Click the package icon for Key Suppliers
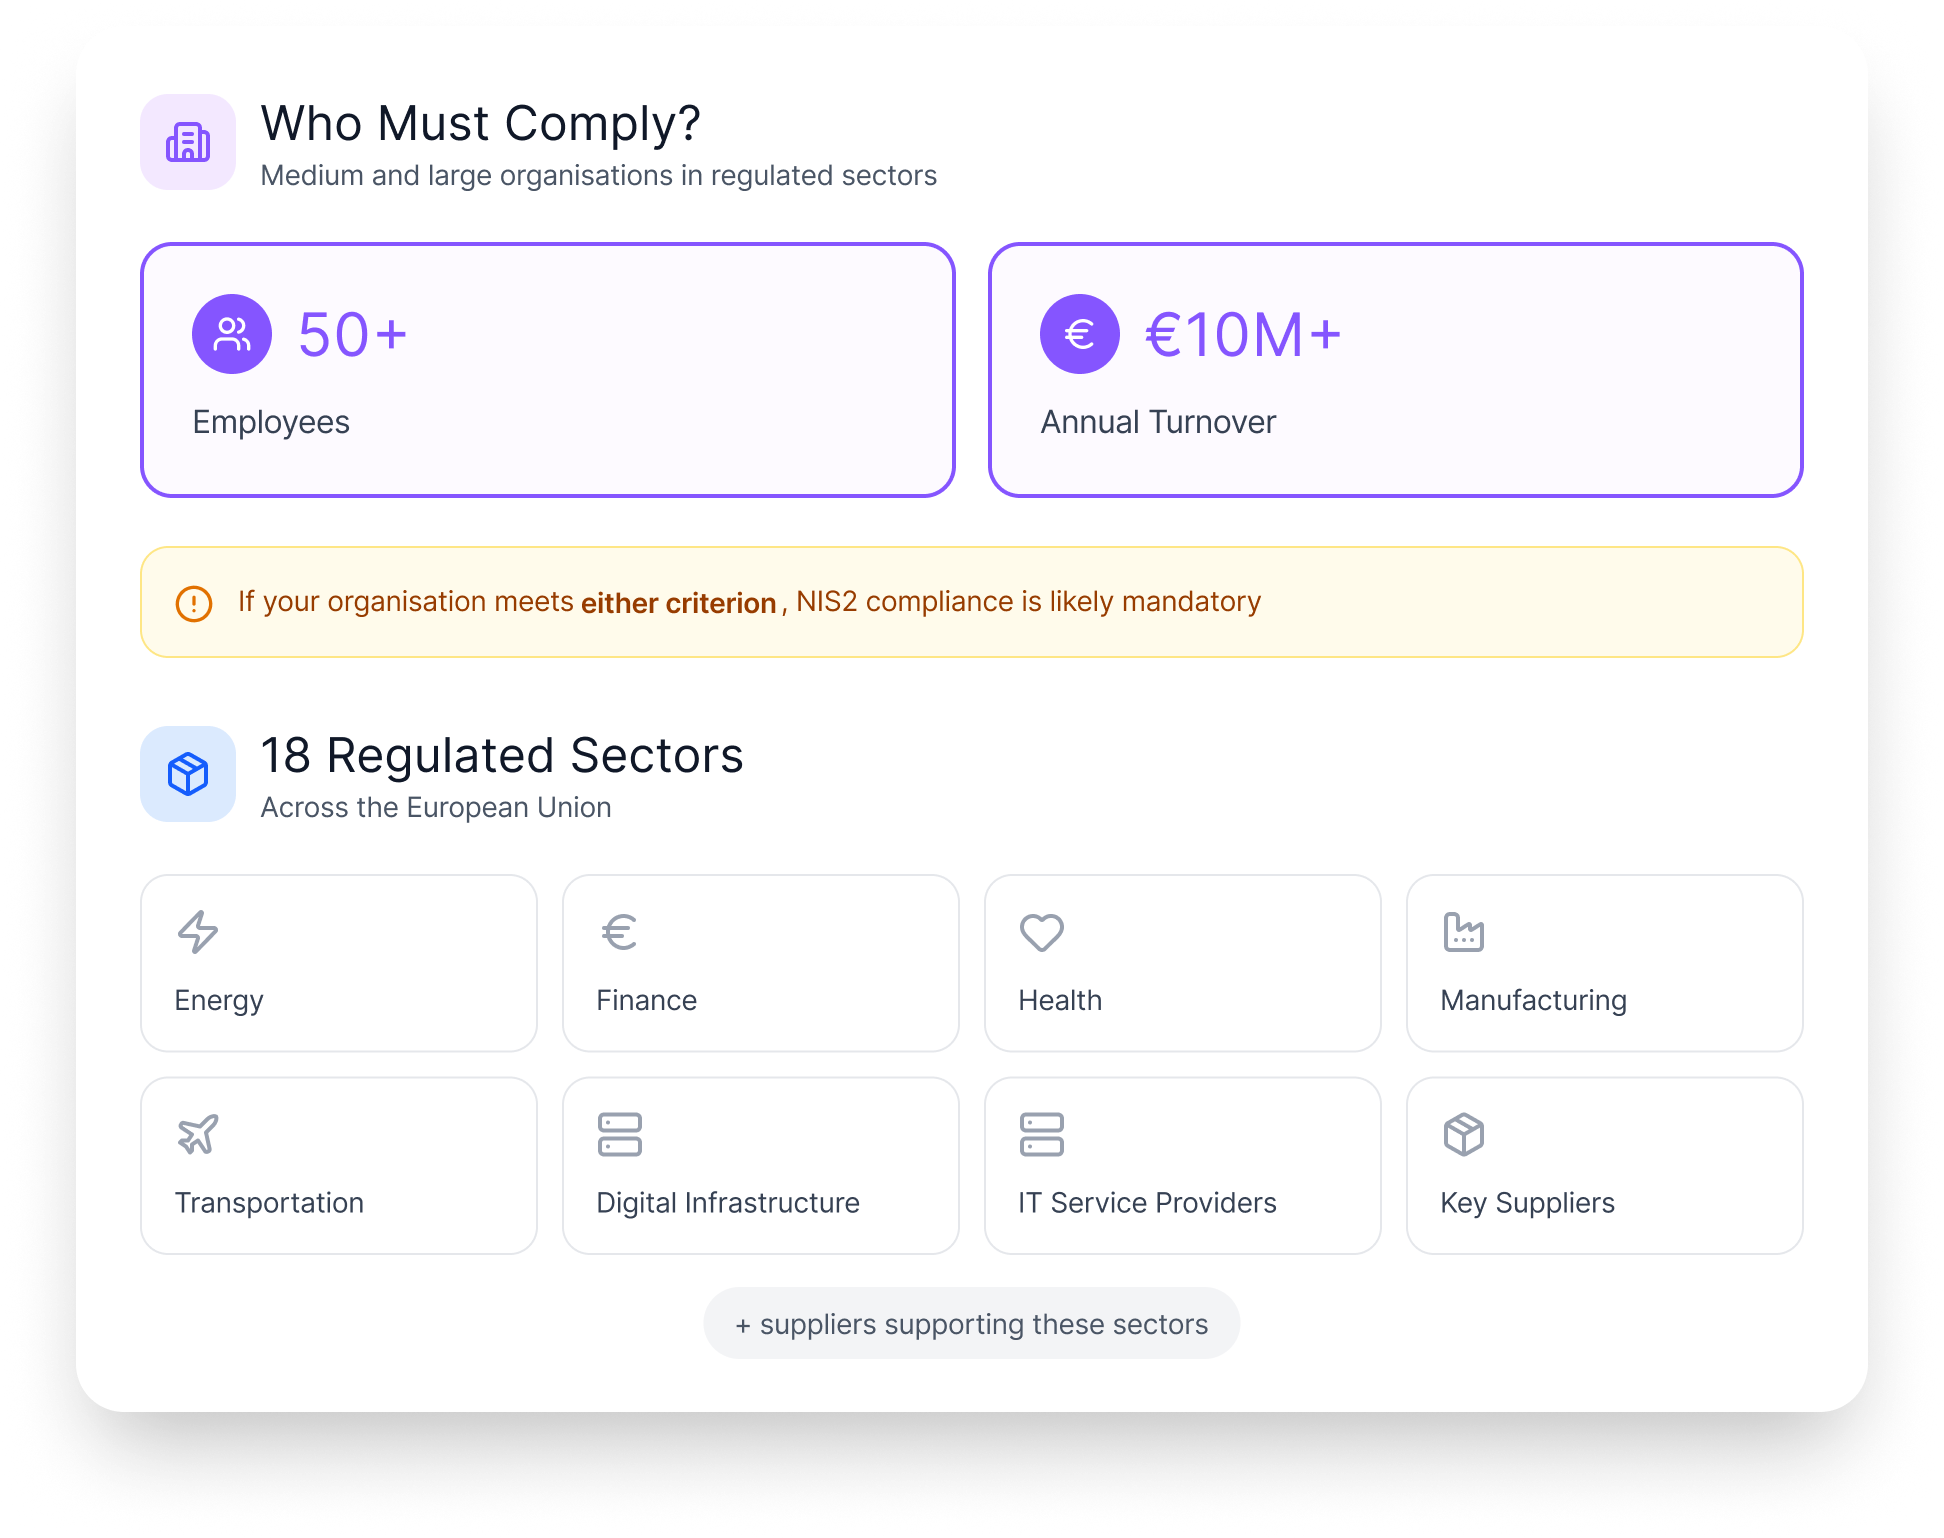The height and width of the screenshot is (1538, 1944). (x=1464, y=1134)
